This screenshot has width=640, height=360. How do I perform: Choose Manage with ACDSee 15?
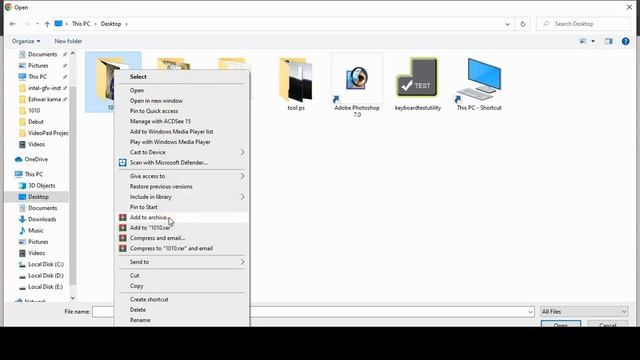point(160,121)
